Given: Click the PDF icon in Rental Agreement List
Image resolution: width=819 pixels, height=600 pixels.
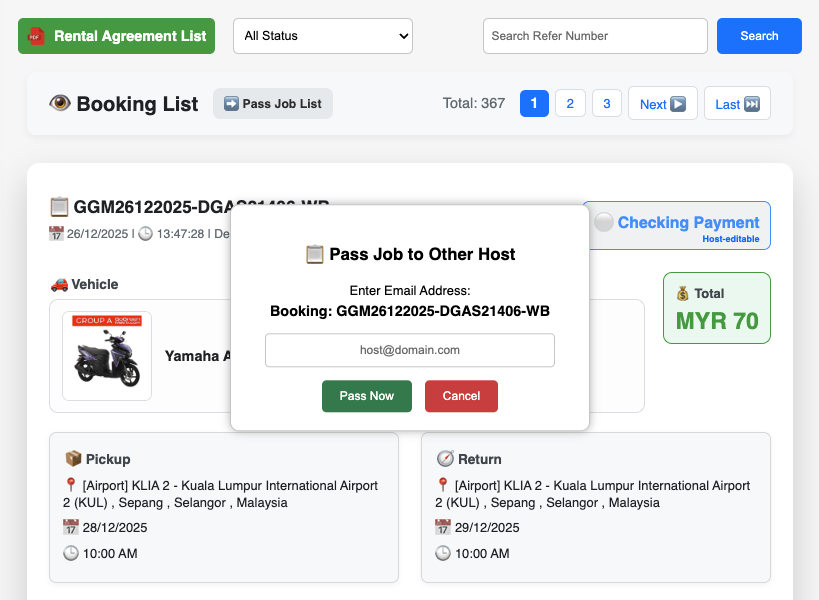Looking at the screenshot, I should (x=36, y=36).
